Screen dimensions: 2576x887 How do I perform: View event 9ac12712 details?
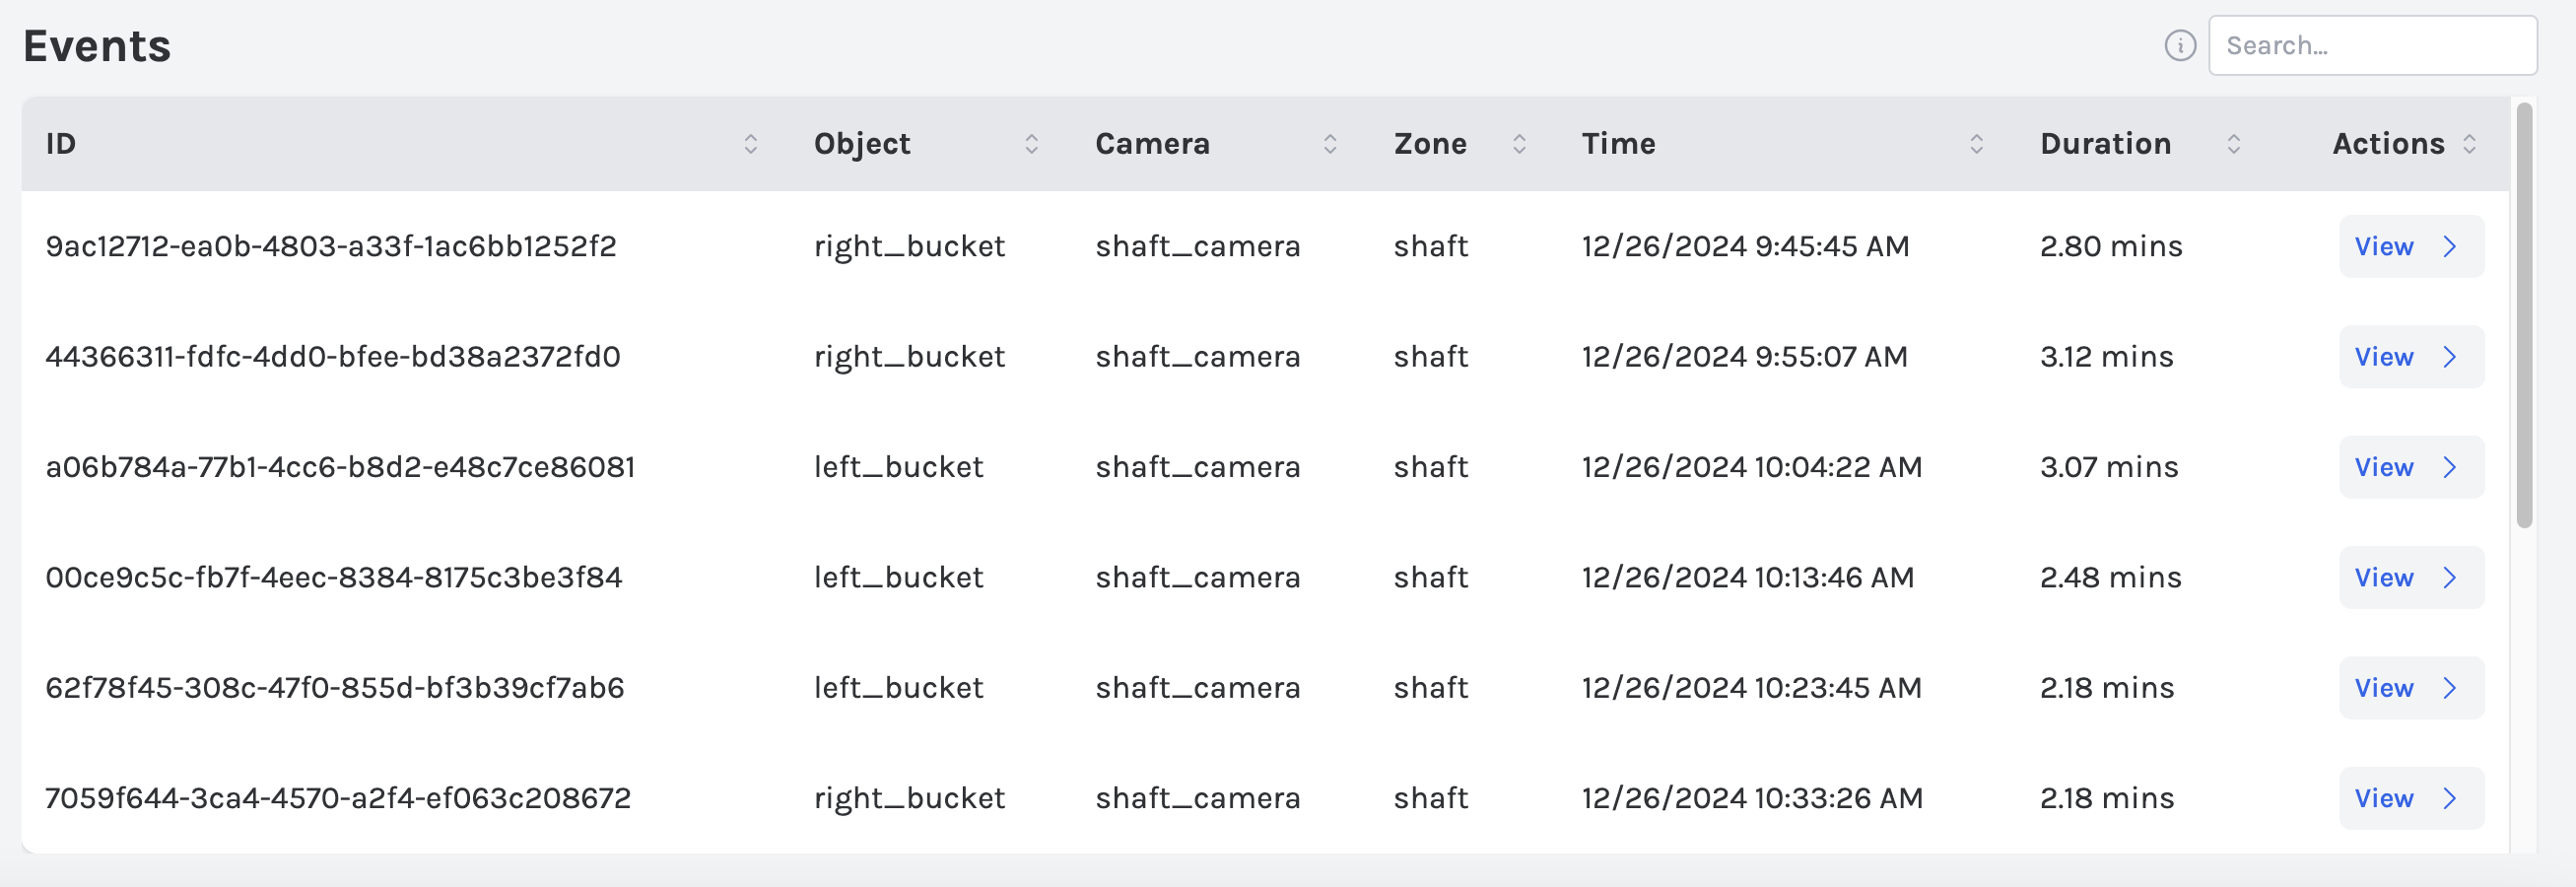click(x=2410, y=247)
